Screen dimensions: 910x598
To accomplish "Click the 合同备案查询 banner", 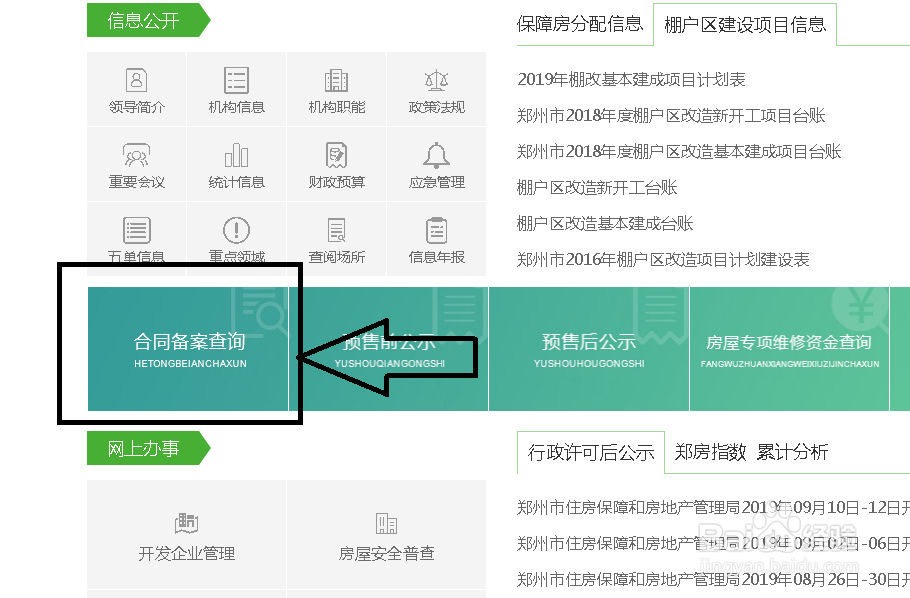I will 190,345.
